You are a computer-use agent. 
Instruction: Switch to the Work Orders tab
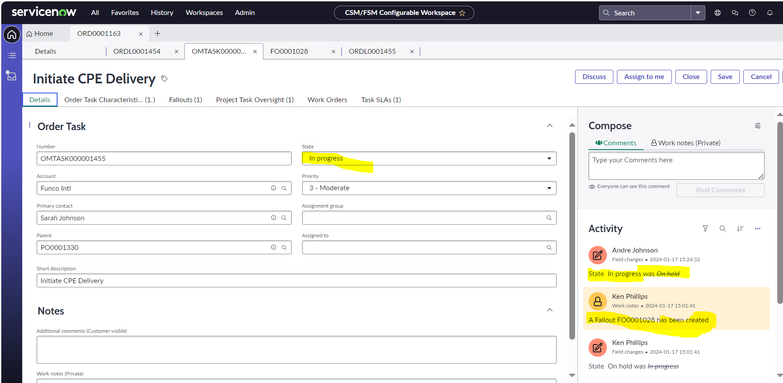[327, 100]
